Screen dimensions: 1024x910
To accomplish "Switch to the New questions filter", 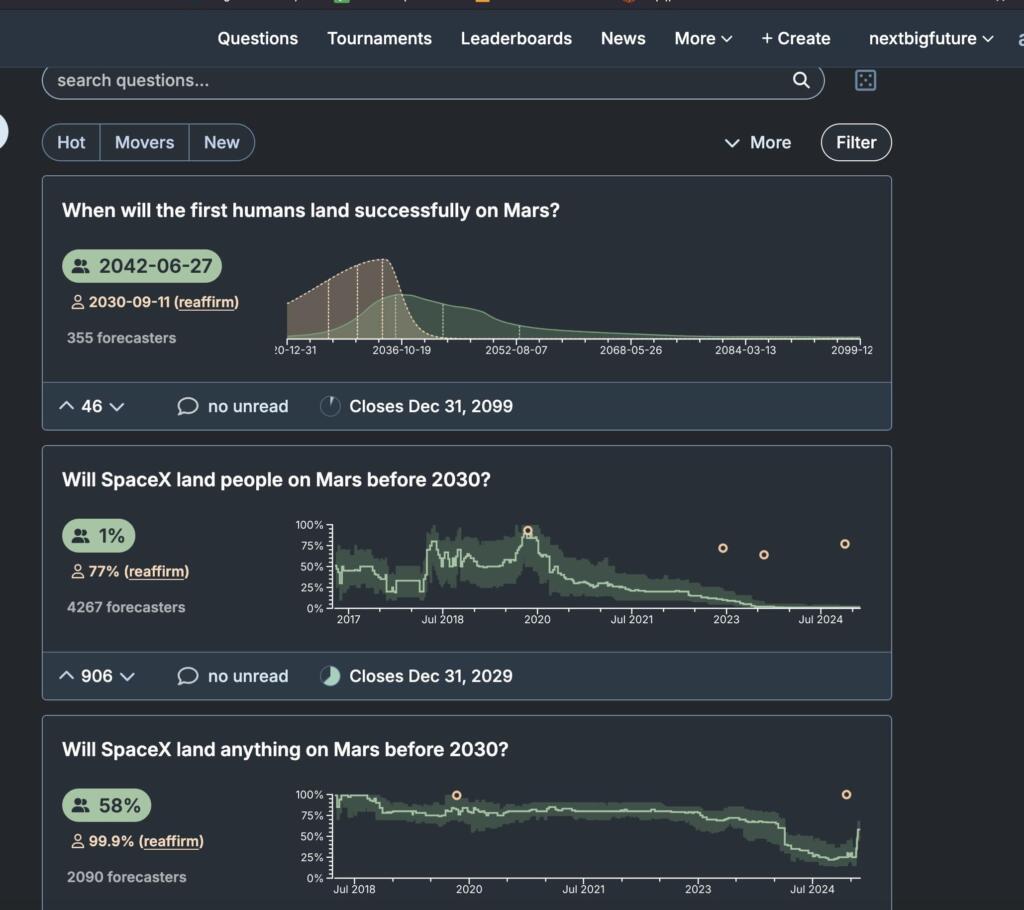I will click(x=221, y=142).
